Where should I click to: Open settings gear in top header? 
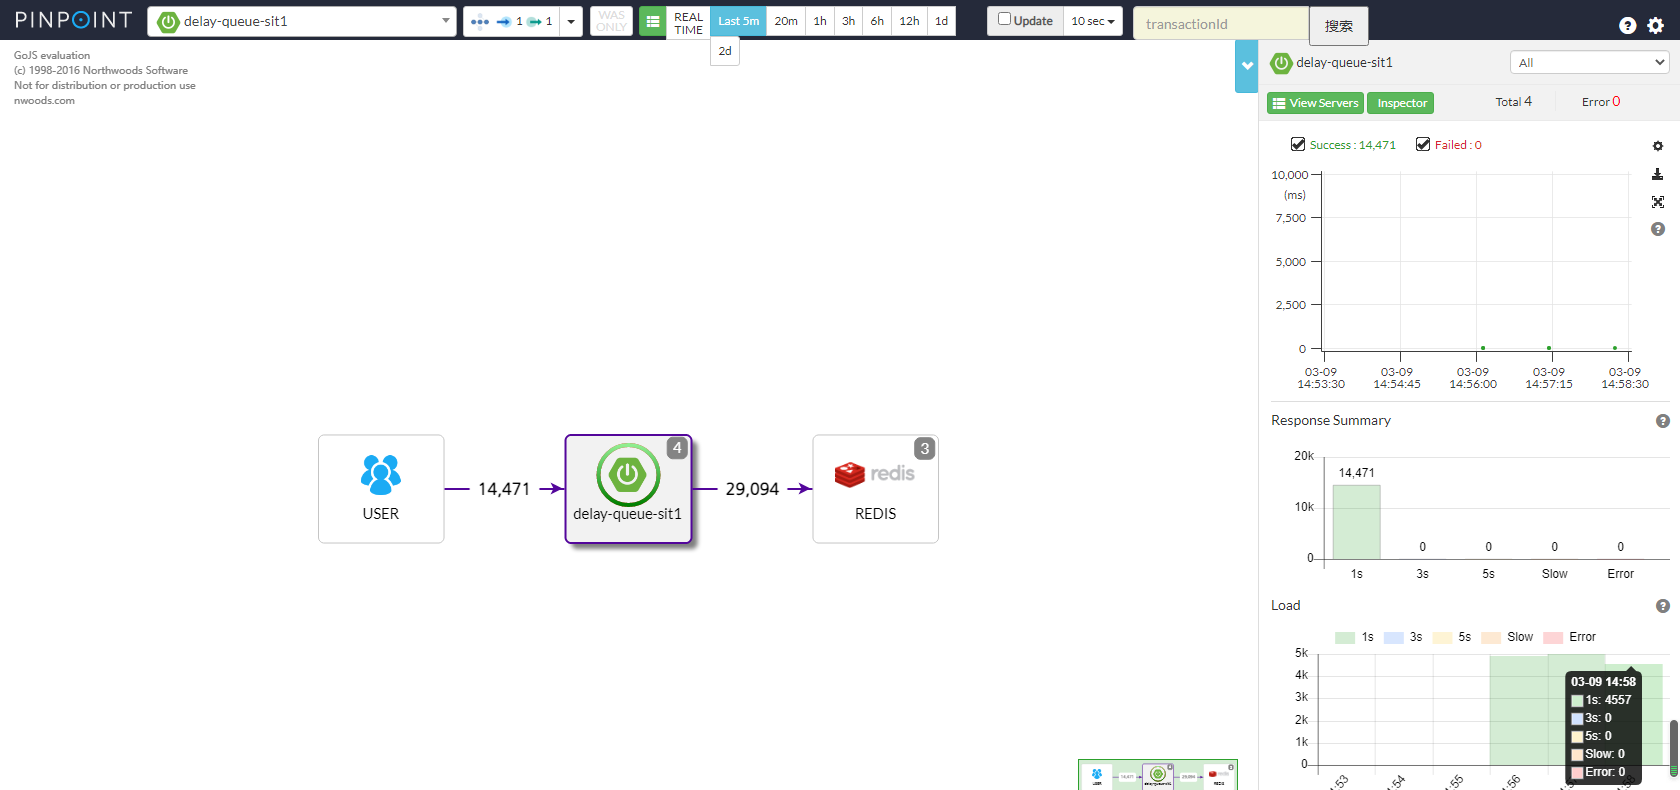tap(1656, 26)
